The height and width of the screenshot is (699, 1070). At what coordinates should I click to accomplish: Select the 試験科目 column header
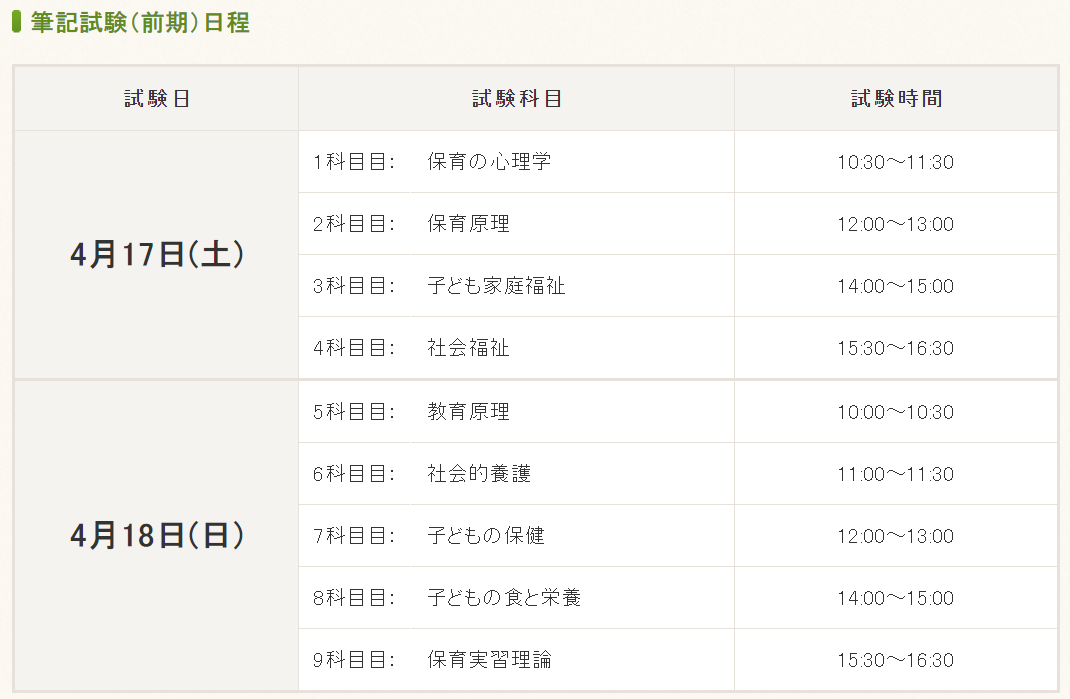pyautogui.click(x=517, y=99)
